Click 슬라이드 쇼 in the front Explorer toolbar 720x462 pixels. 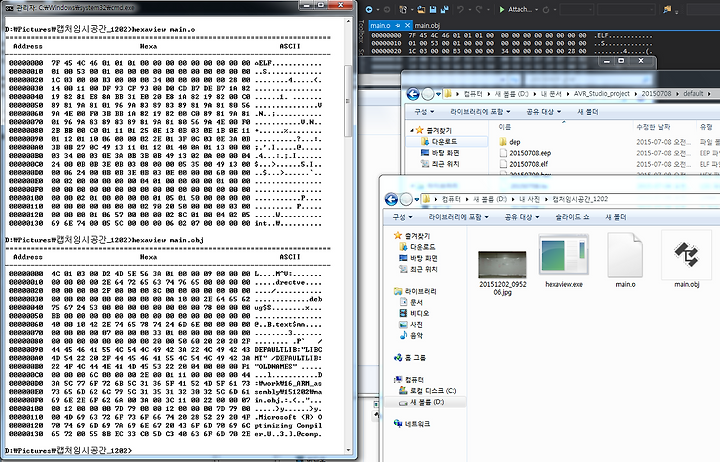pyautogui.click(x=572, y=217)
